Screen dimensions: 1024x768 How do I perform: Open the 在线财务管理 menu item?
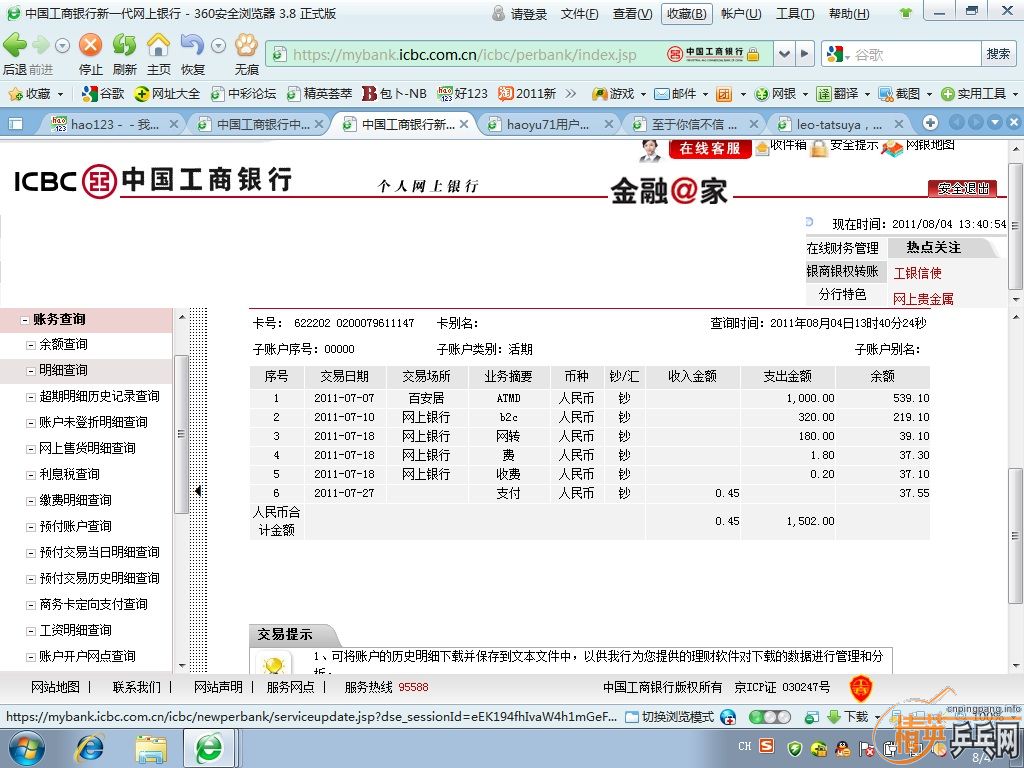click(842, 248)
